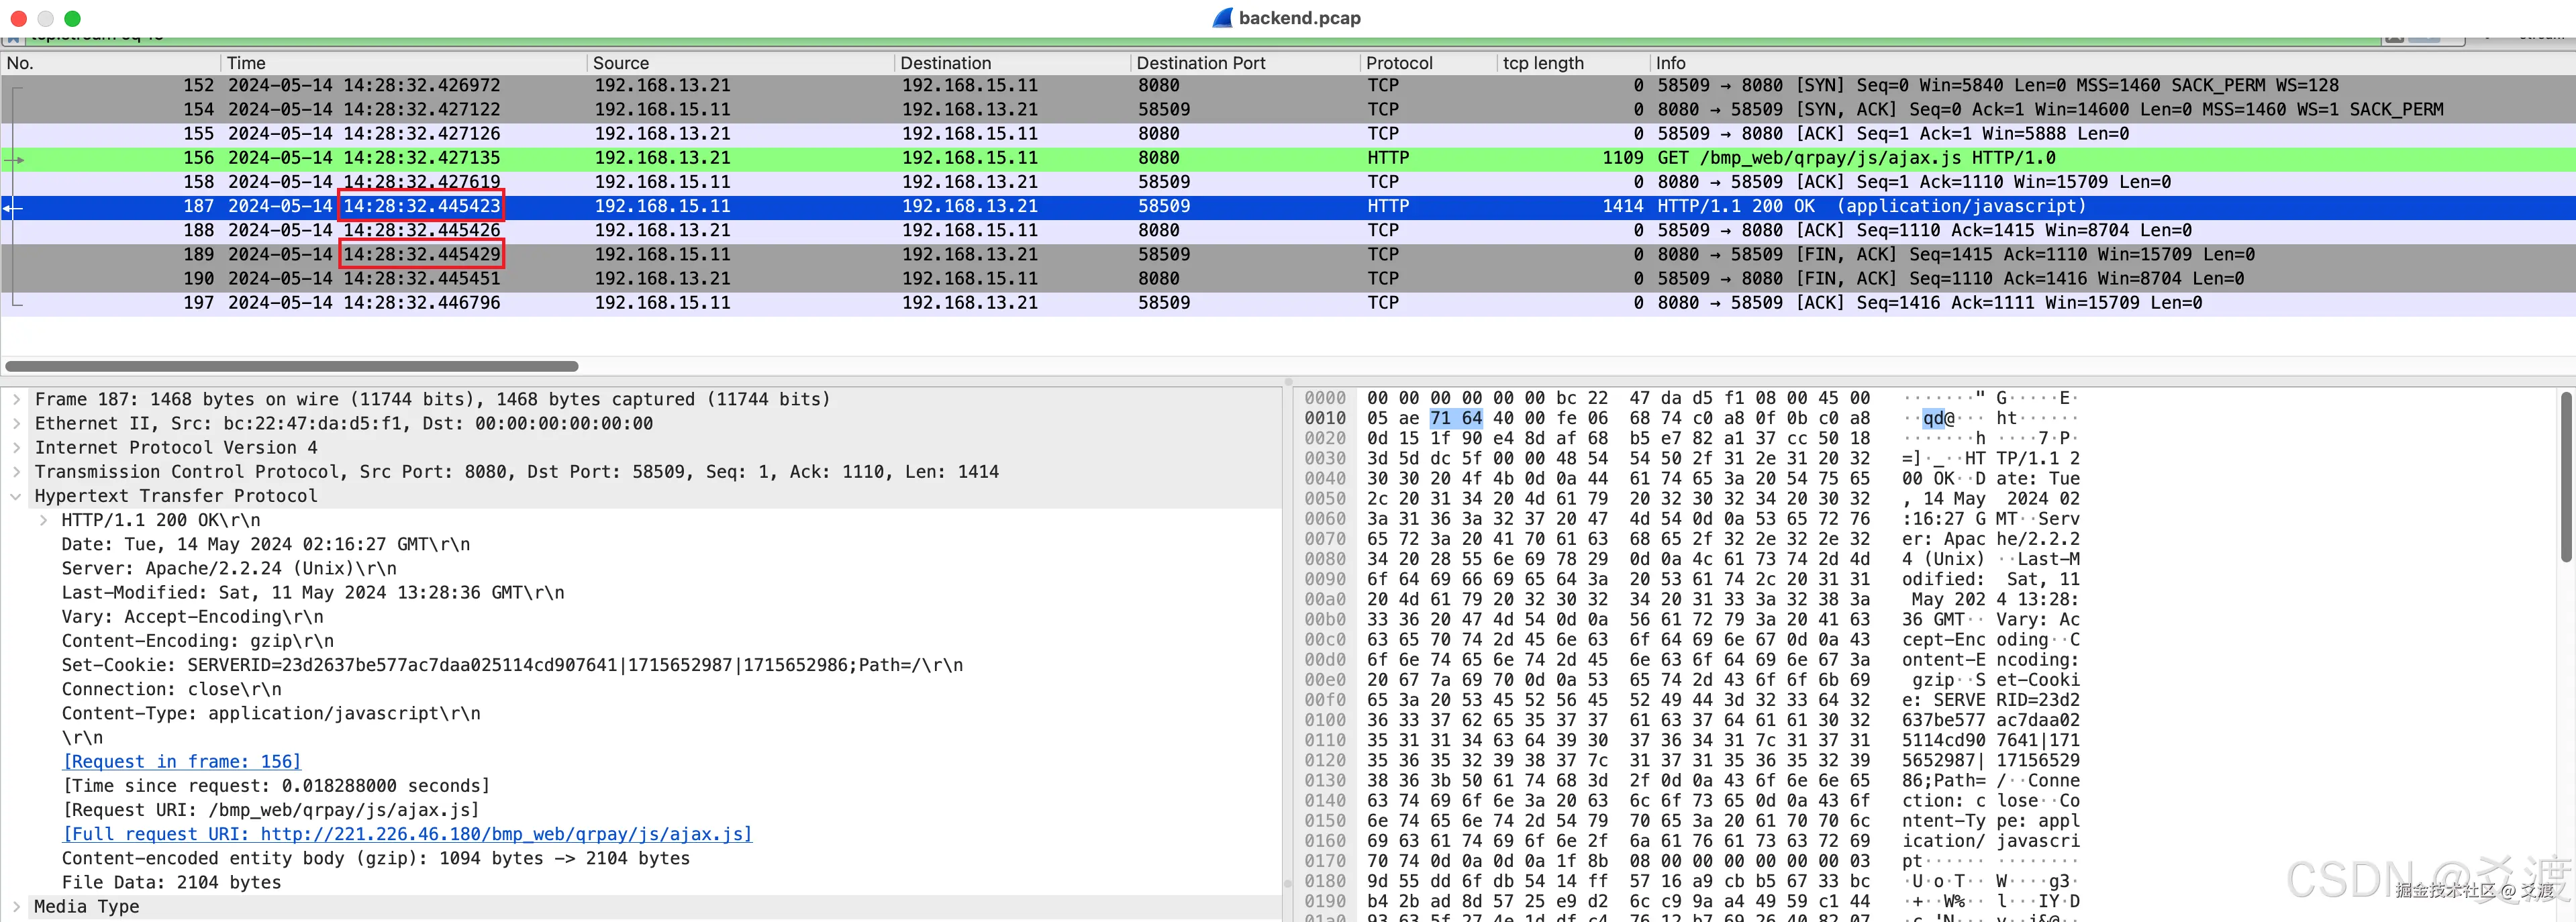
Task: Click the packet list horizontal scrollbar
Action: click(292, 366)
